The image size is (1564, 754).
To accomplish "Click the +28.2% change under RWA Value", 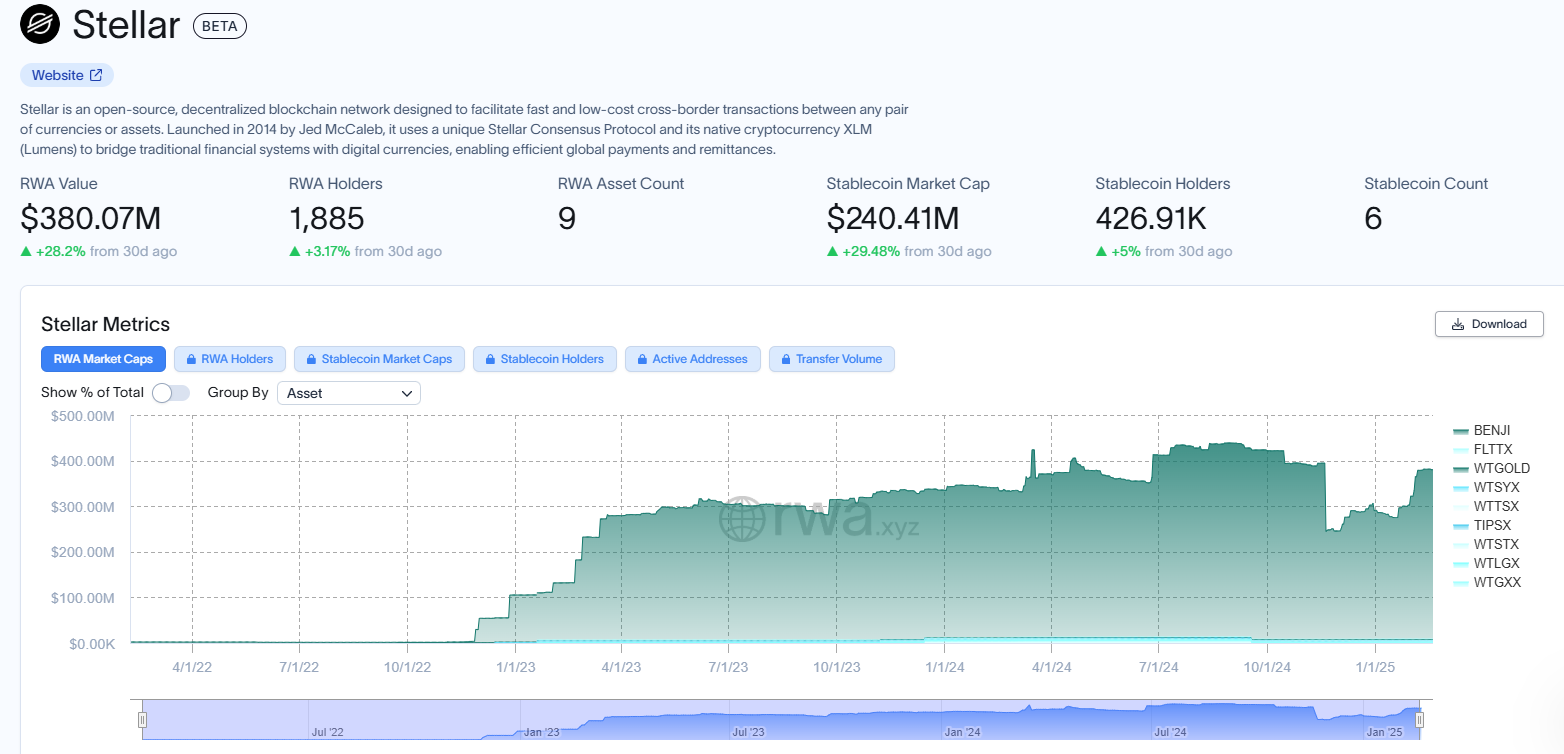I will click(60, 251).
